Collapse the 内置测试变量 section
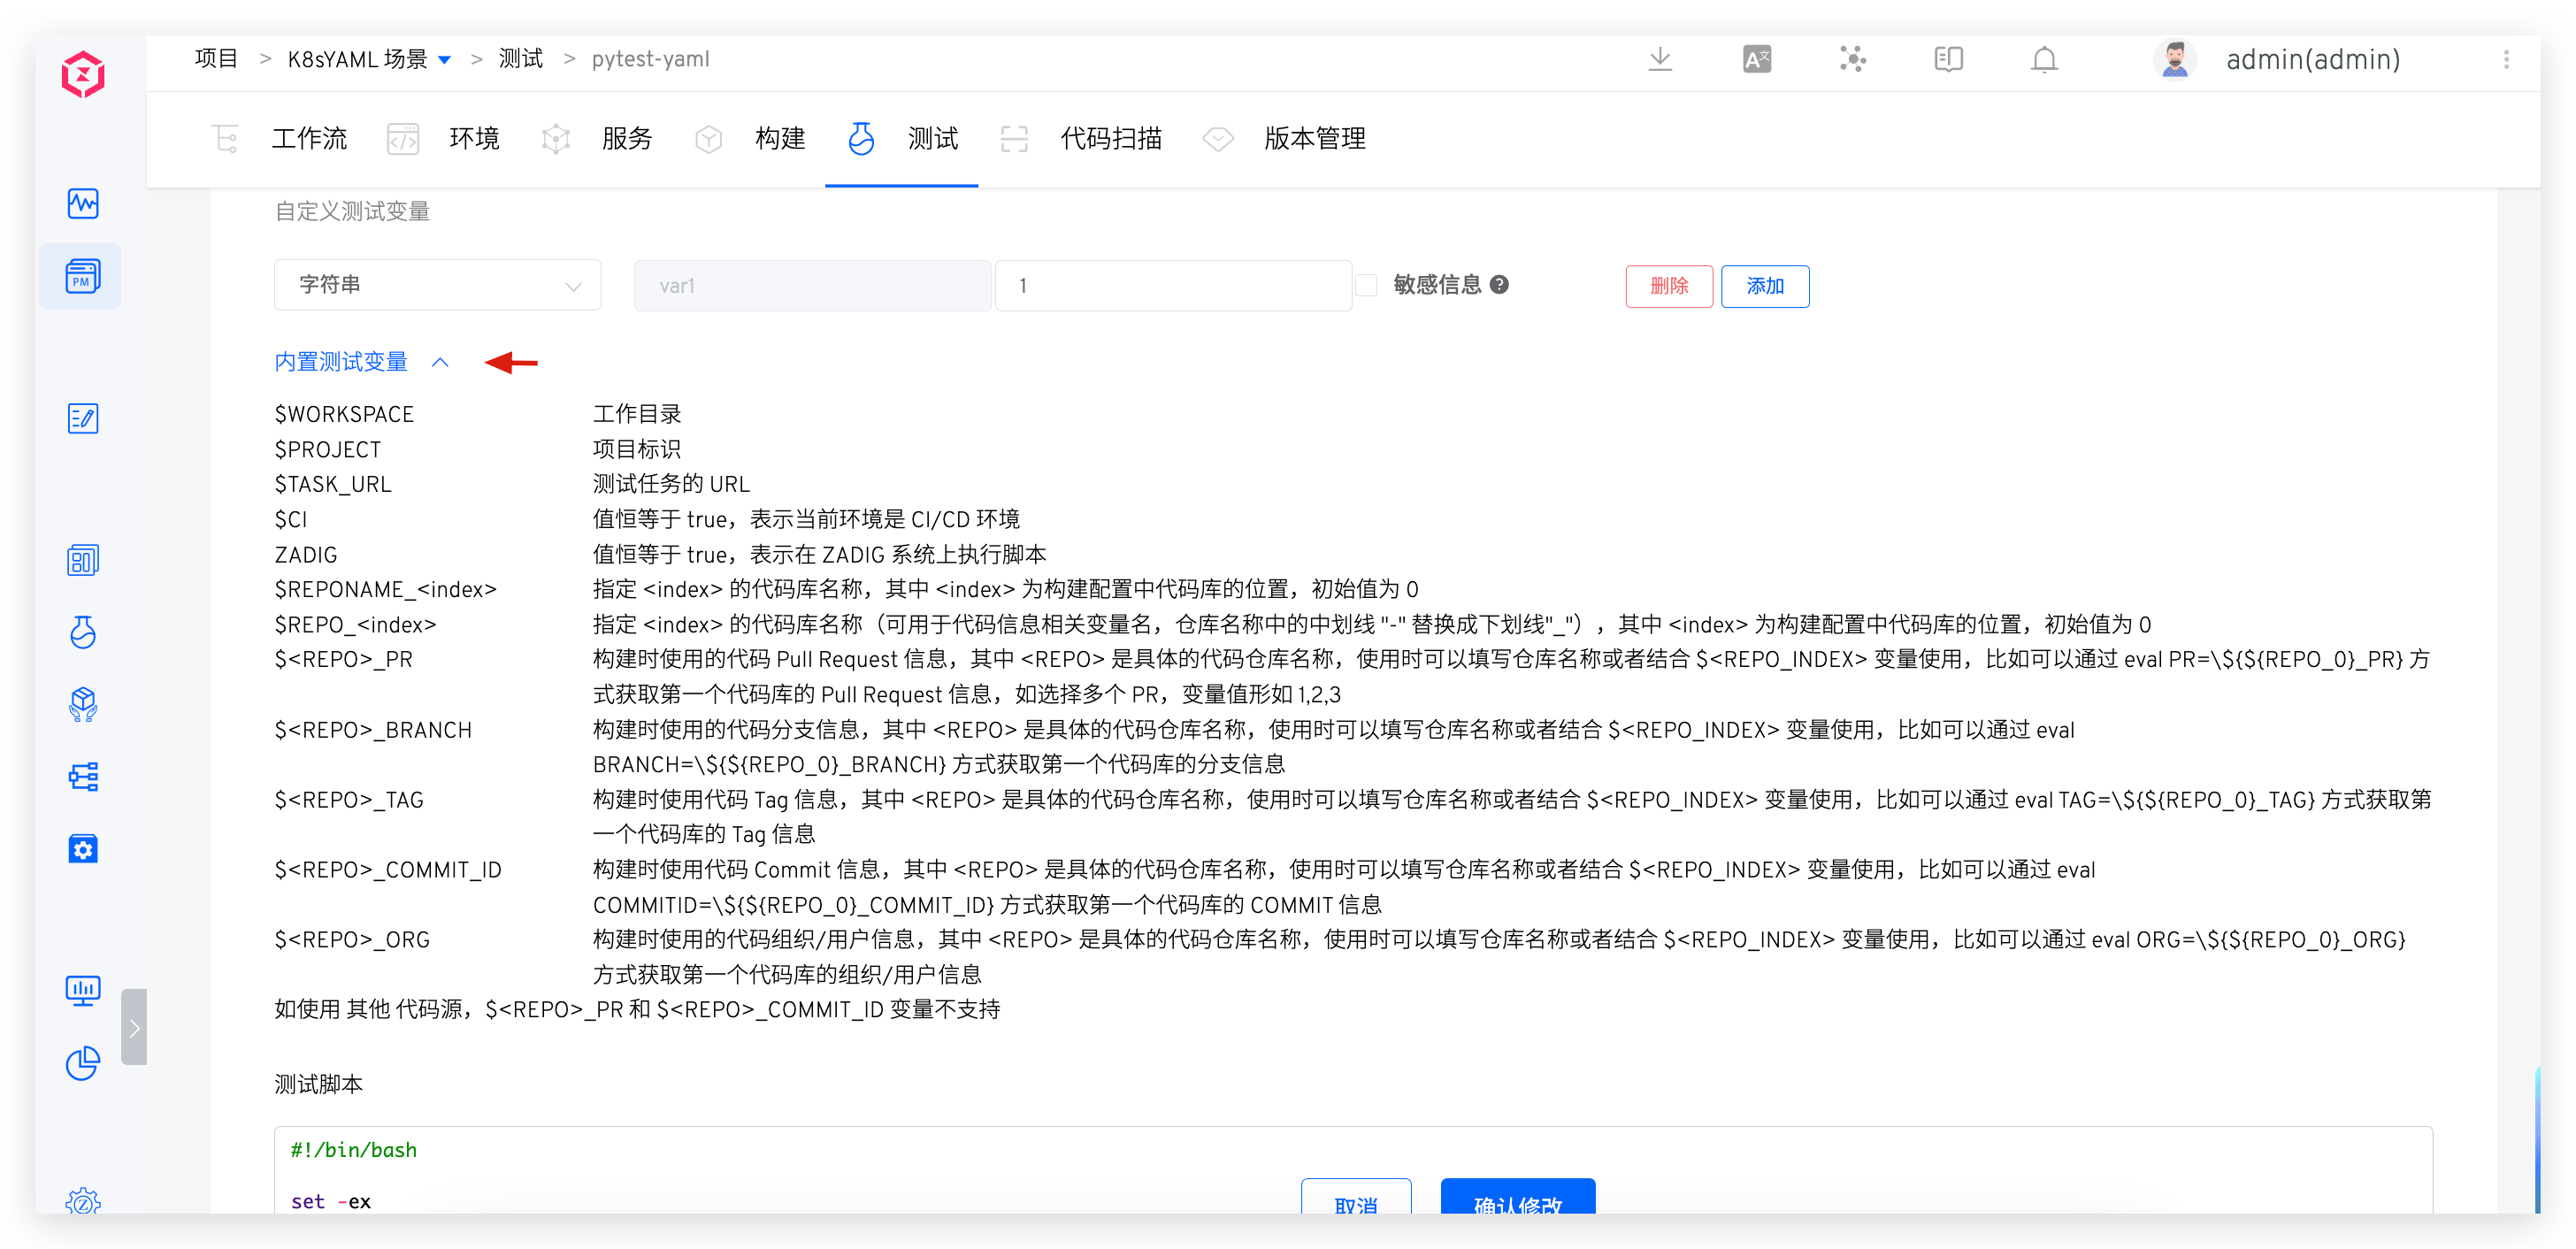The image size is (2576, 1249). 440,361
